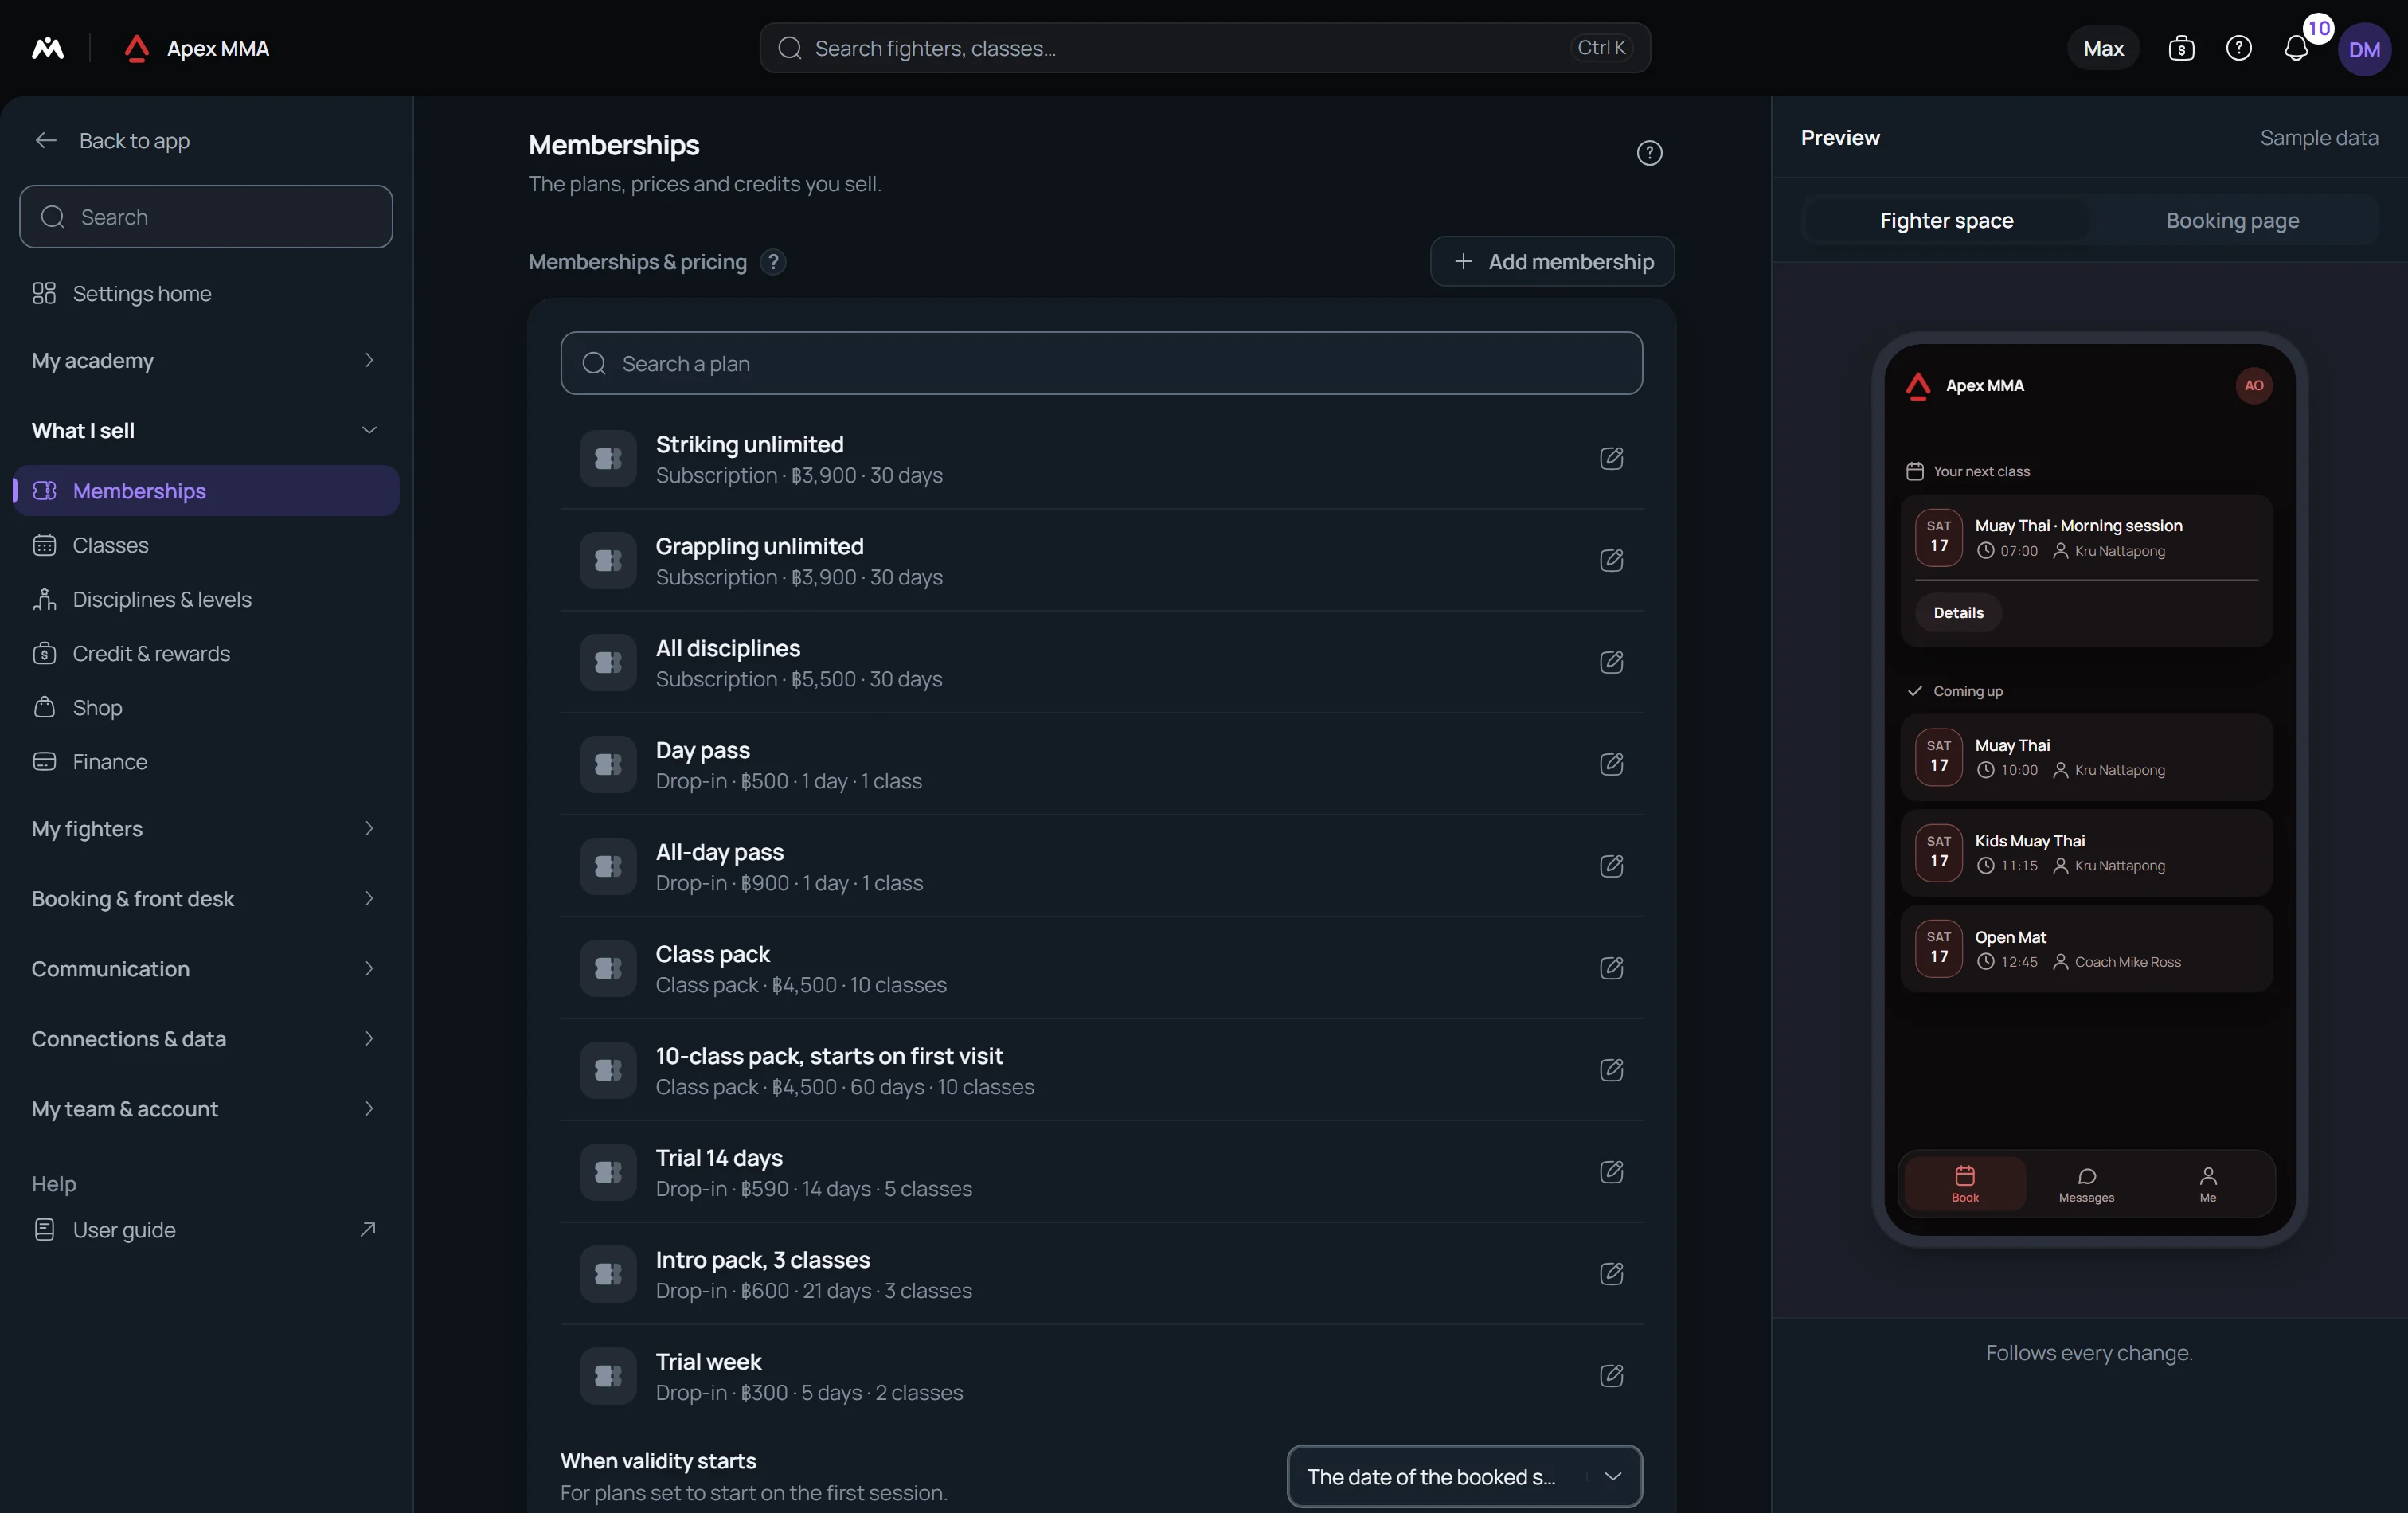
Task: Click the help icon beside Memberships title
Action: tap(1649, 153)
